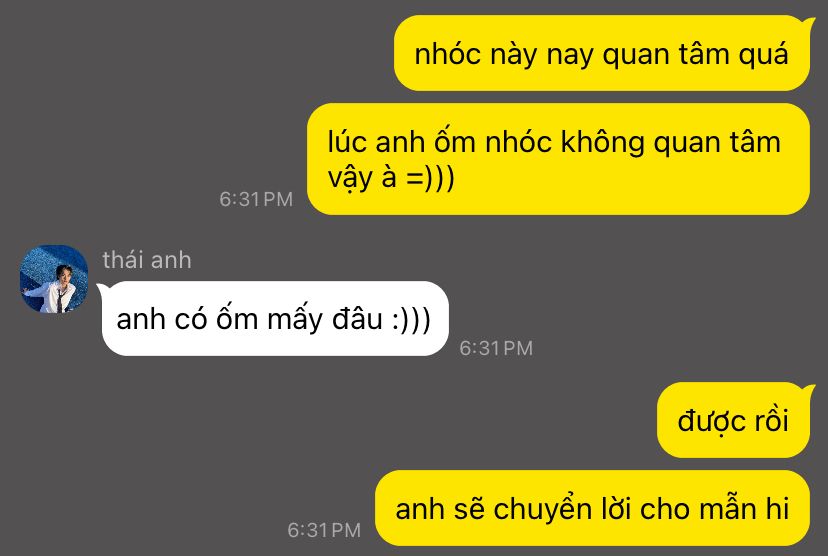Open thái anh's profile picture

[x=54, y=279]
